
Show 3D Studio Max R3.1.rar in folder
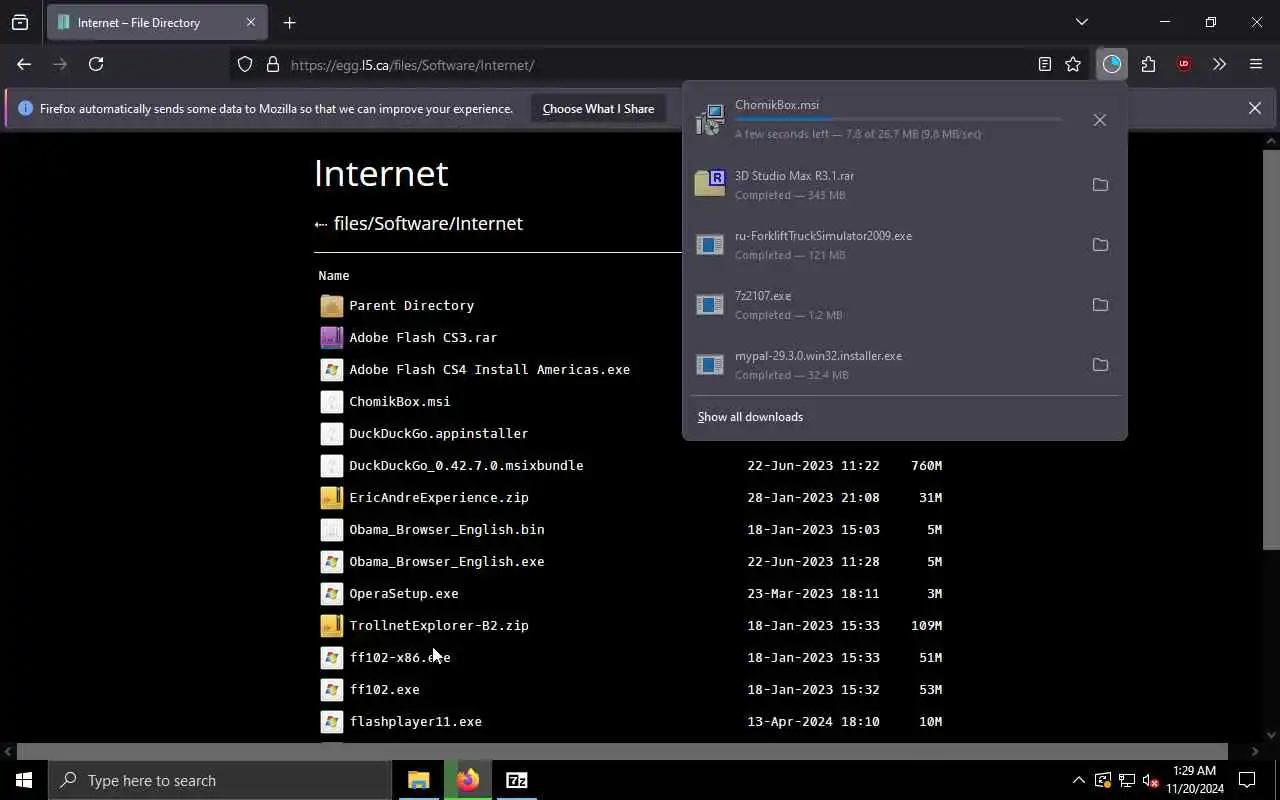[1100, 185]
